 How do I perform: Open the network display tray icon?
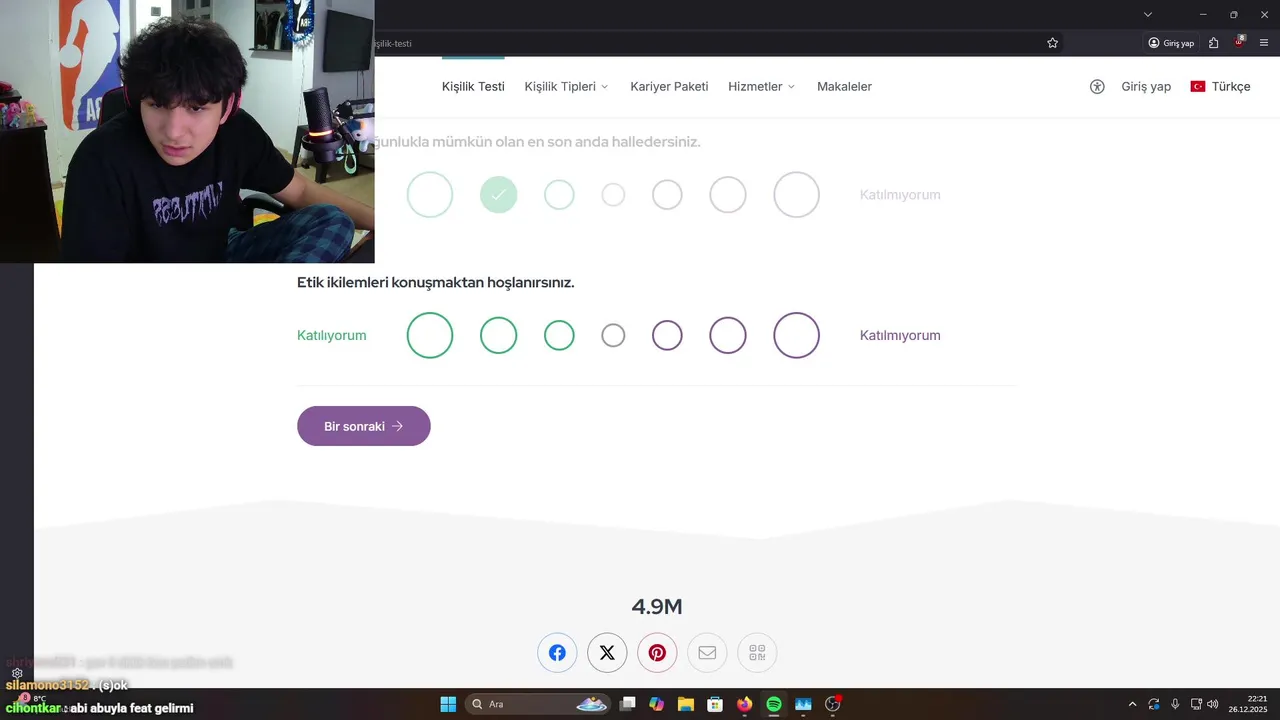1196,704
